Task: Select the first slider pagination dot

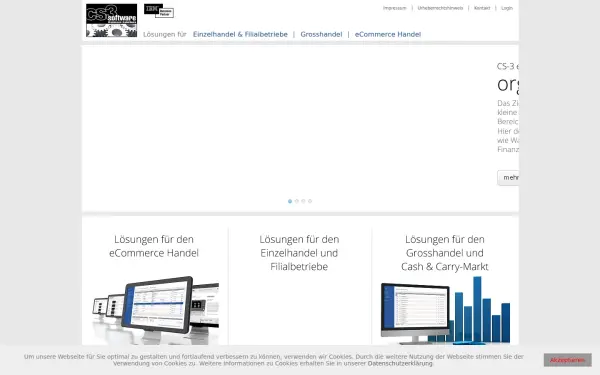Action: pyautogui.click(x=290, y=201)
